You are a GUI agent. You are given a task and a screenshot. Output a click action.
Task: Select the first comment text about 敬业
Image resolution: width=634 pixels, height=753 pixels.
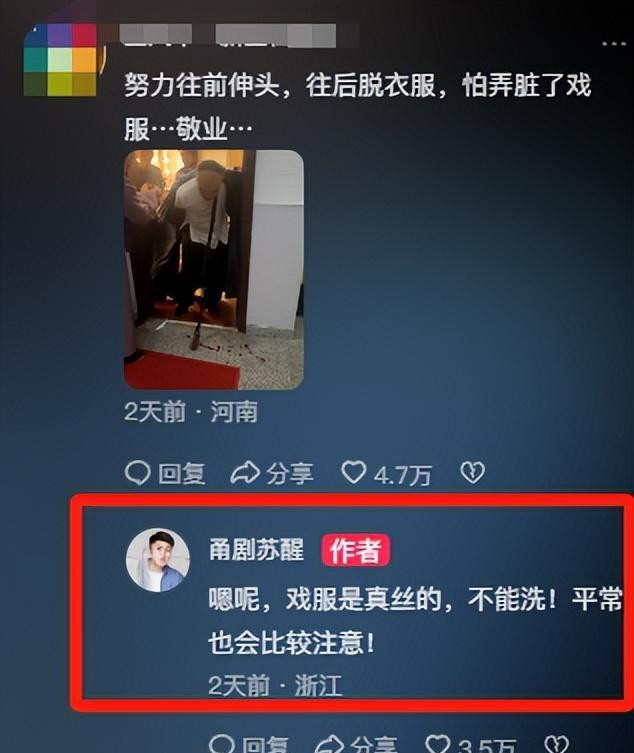click(357, 107)
